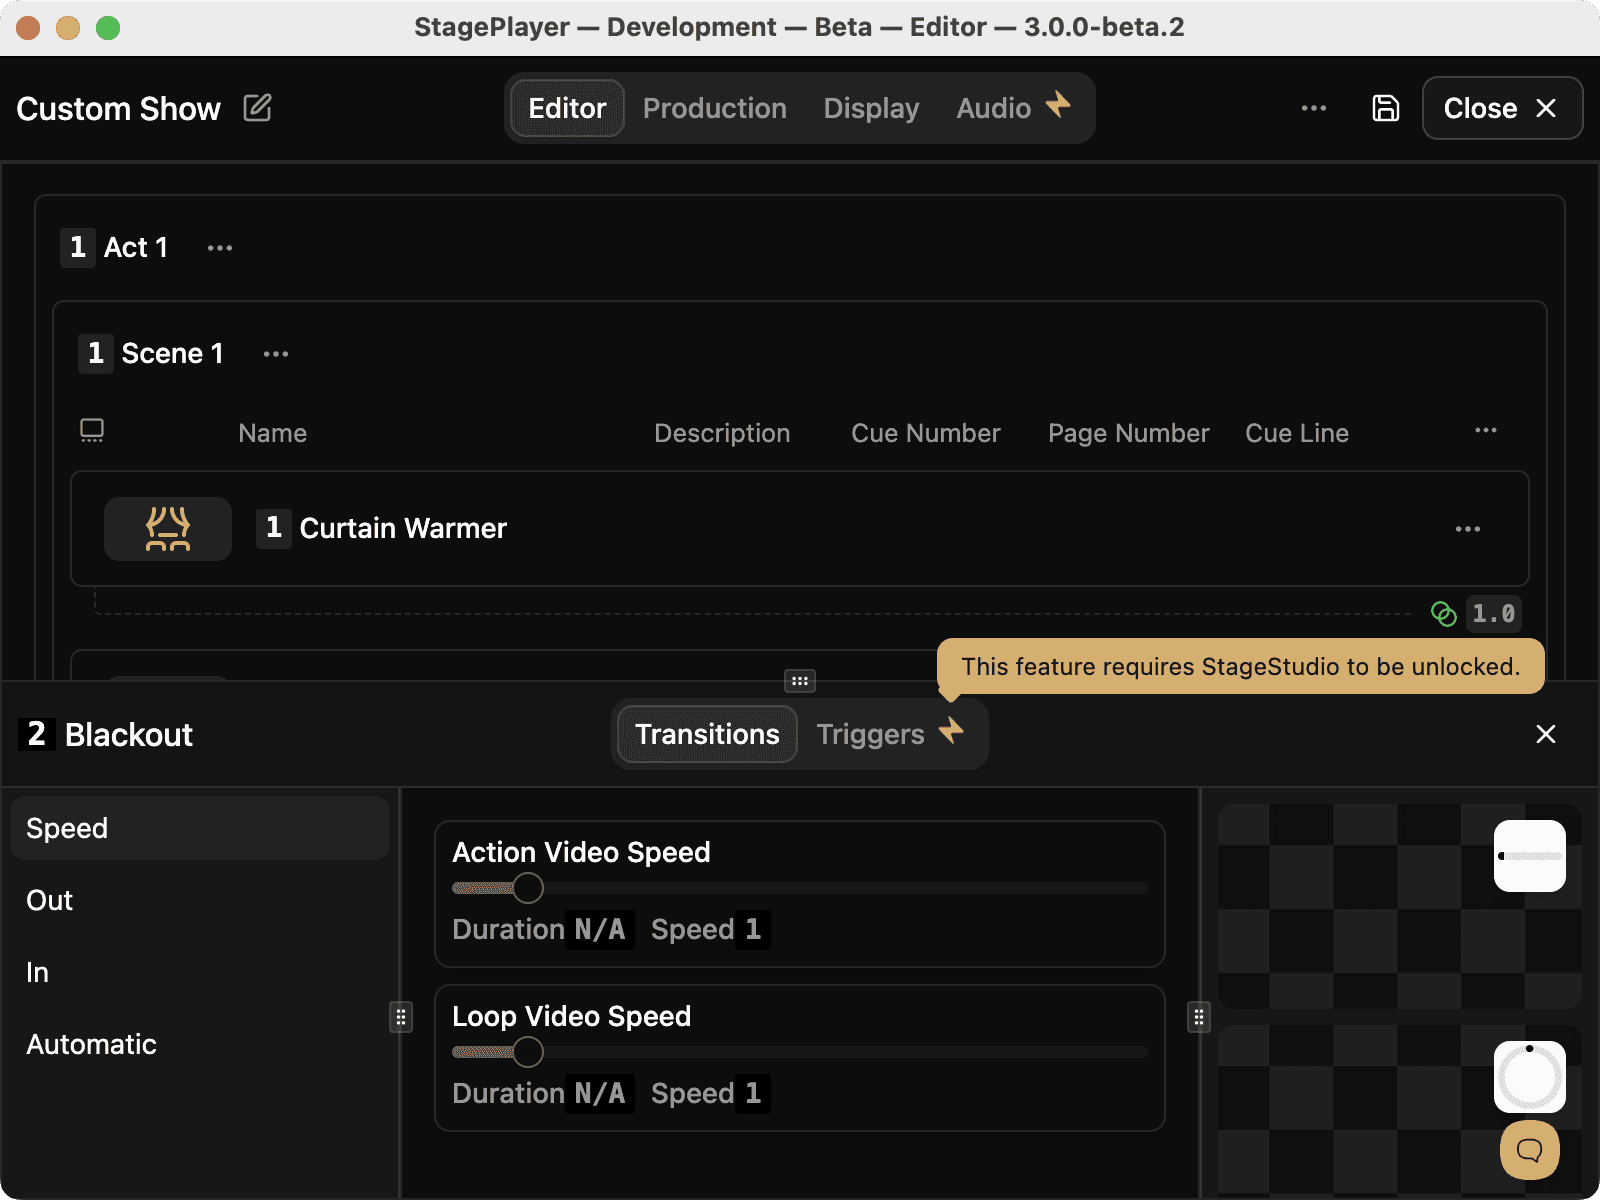Viewport: 1600px width, 1200px height.
Task: Open column header options ellipsis
Action: [x=1486, y=430]
